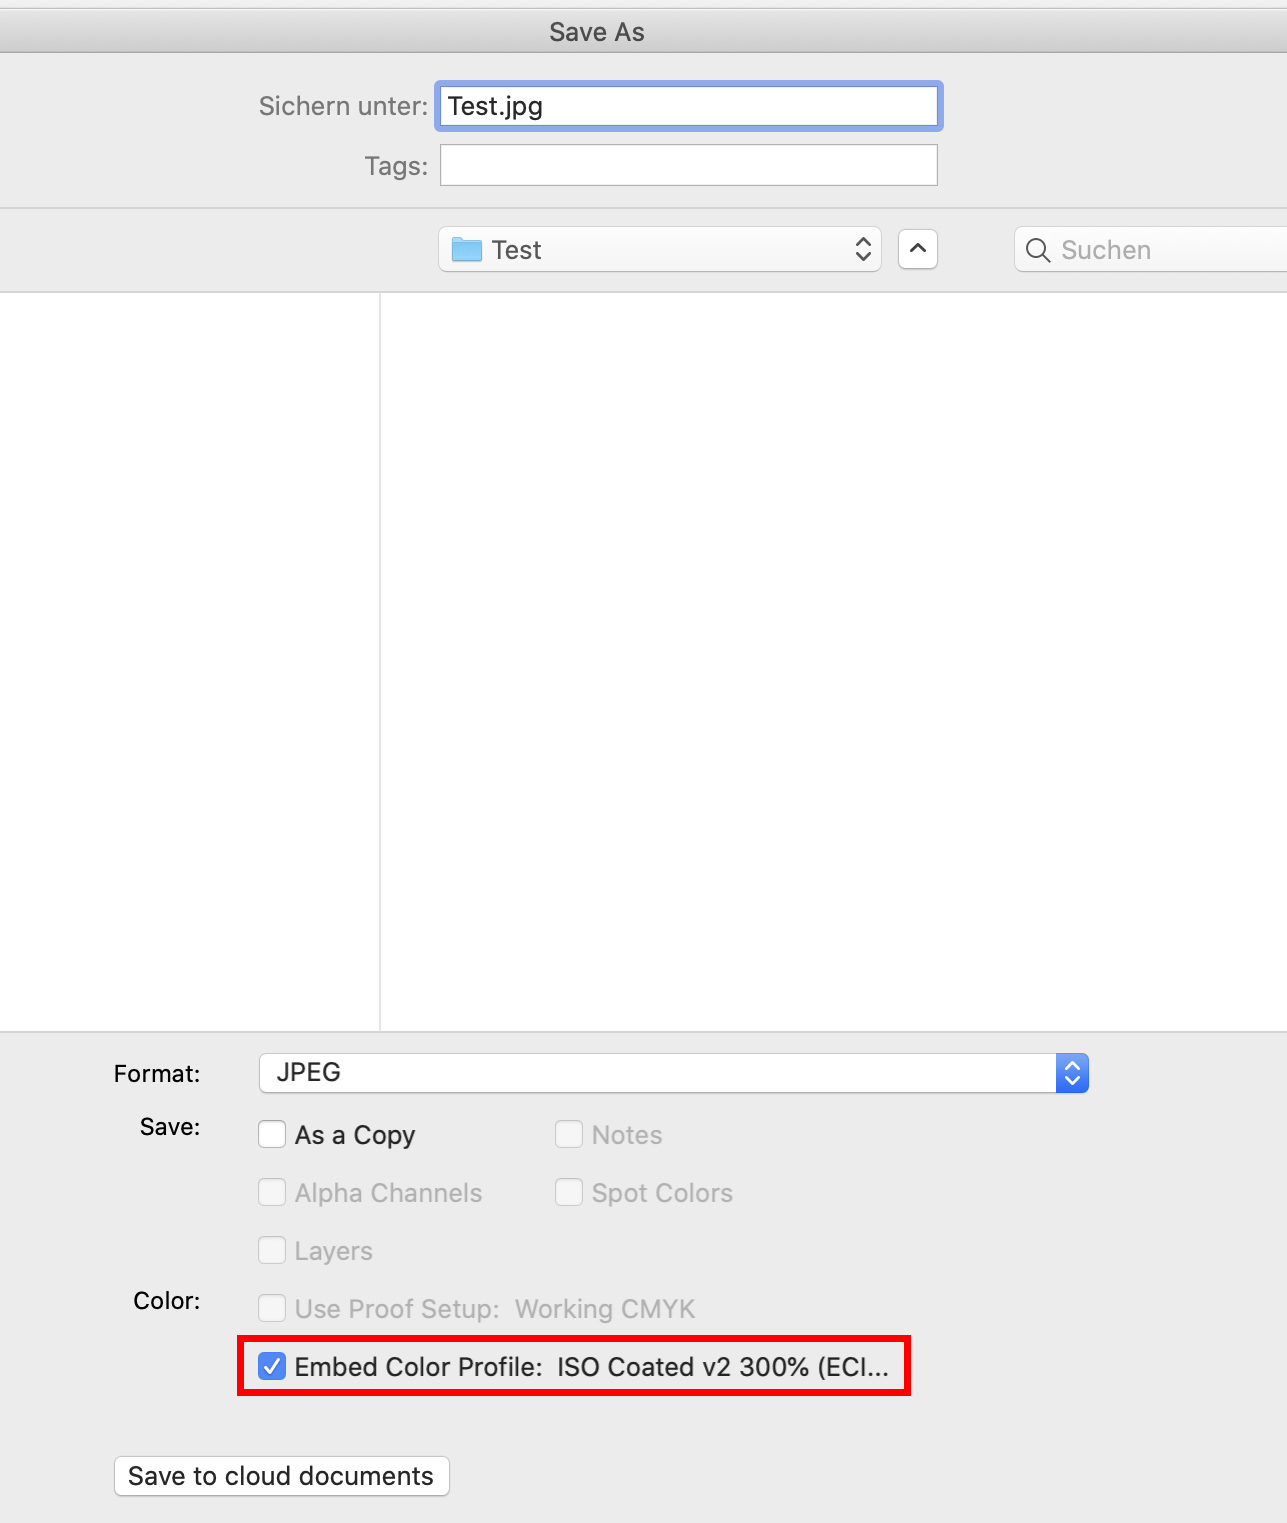Collapse dialog with the up chevron button
This screenshot has width=1287, height=1523.
(917, 249)
